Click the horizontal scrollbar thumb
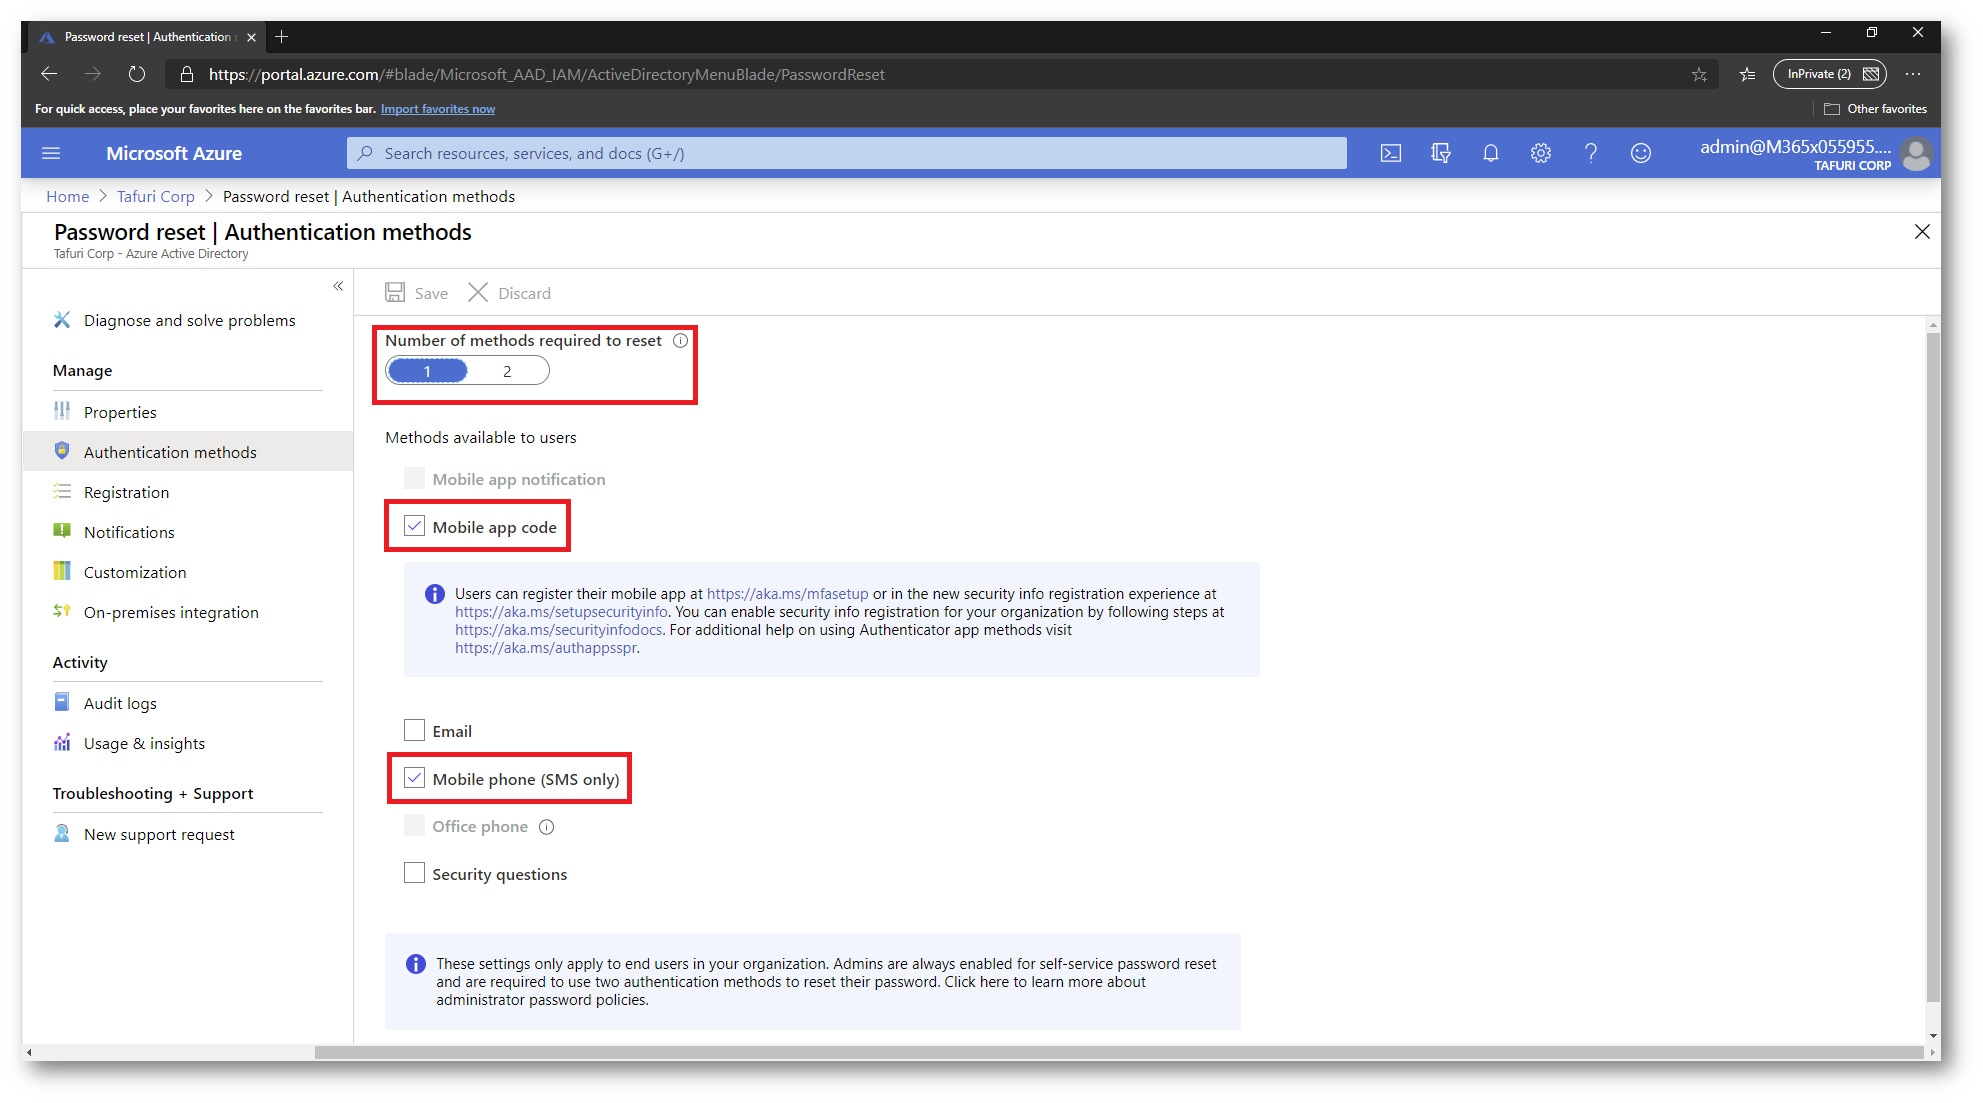Image resolution: width=1983 pixels, height=1103 pixels. tap(1118, 1052)
